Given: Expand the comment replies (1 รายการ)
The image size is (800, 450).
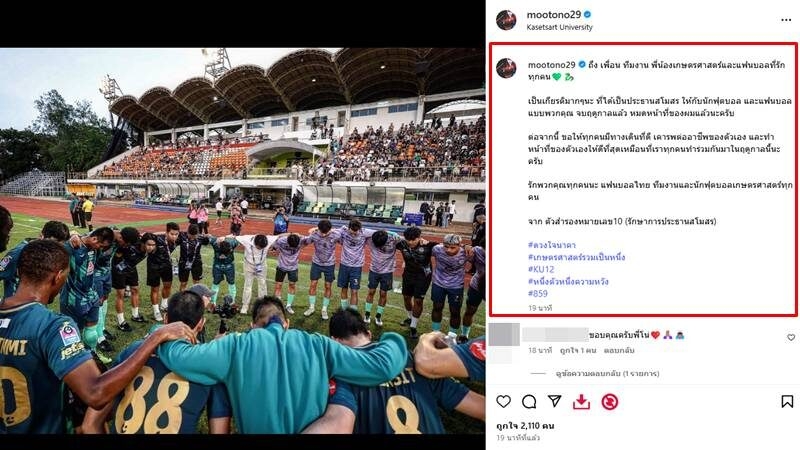Looking at the screenshot, I should 607,373.
